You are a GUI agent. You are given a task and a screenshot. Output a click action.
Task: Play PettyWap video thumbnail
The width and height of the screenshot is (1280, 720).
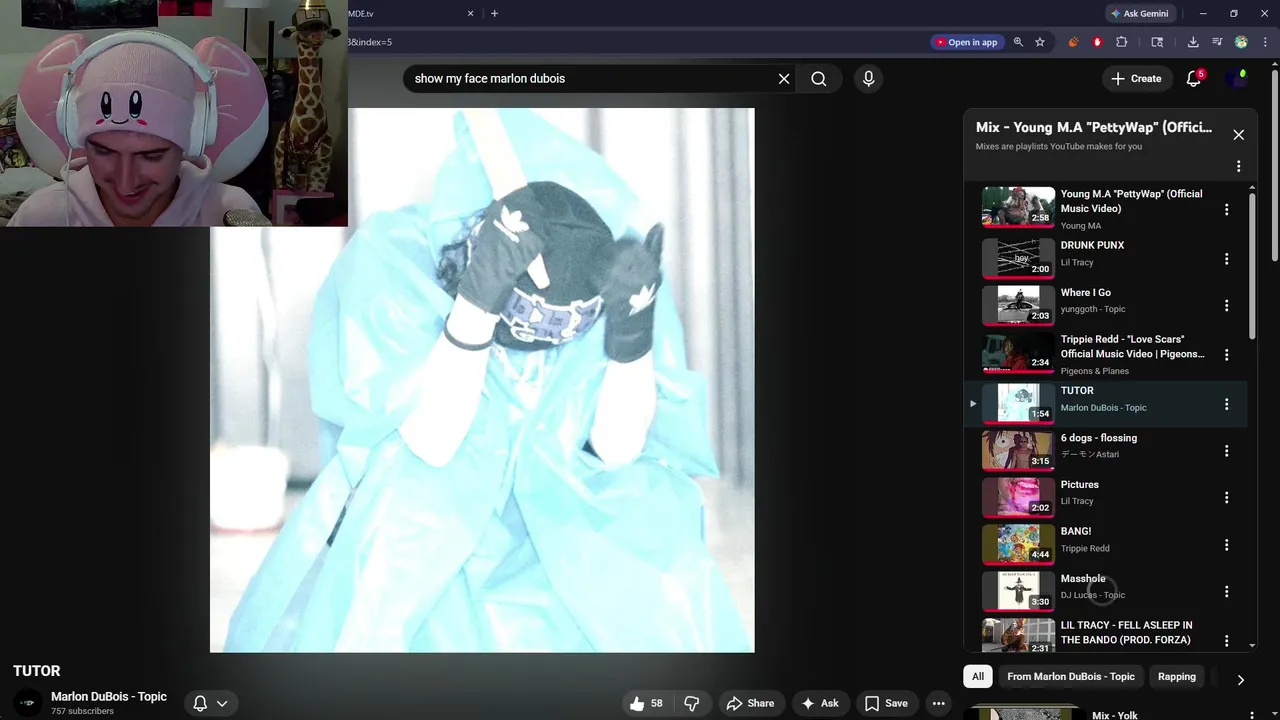[x=1018, y=207]
